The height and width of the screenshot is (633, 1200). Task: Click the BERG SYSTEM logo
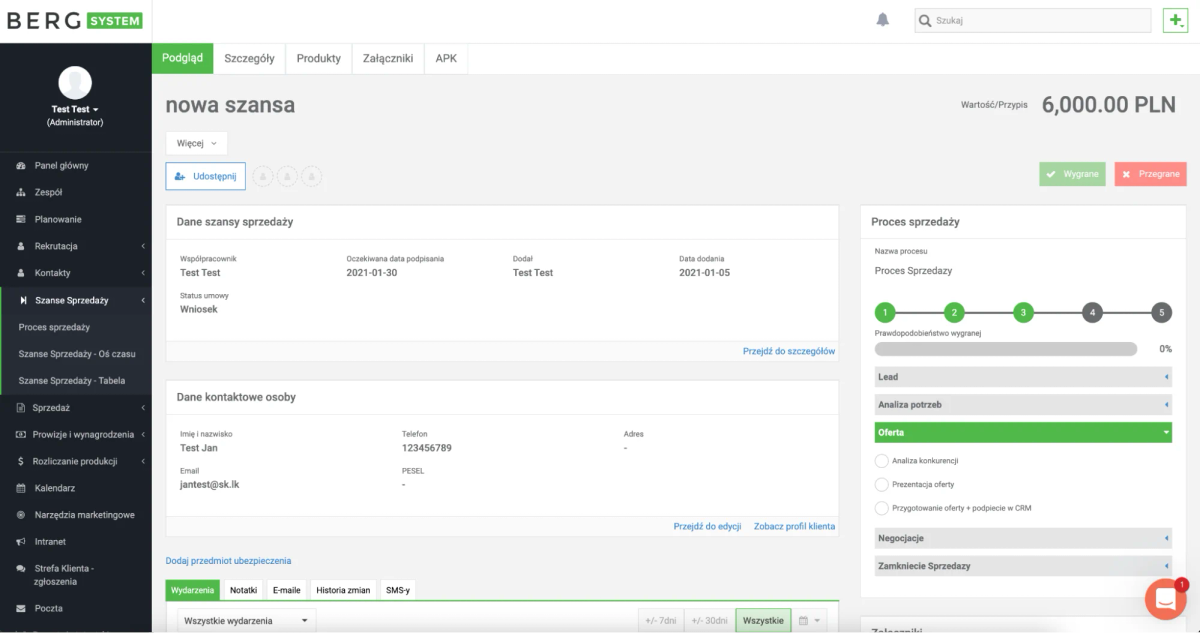(74, 21)
